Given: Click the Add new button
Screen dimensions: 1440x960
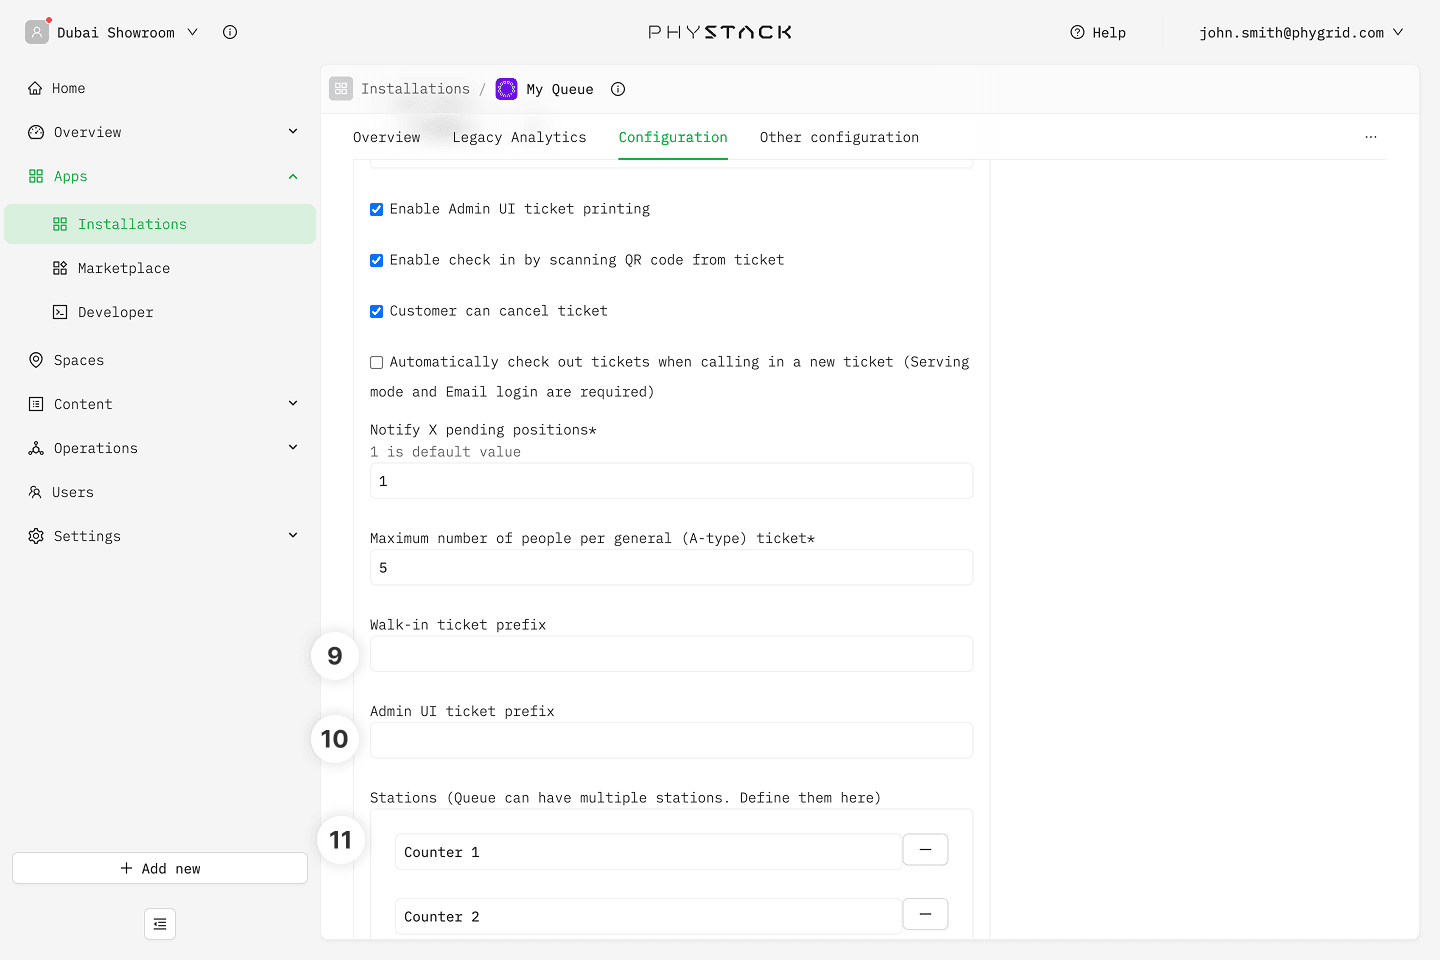Looking at the screenshot, I should click(x=160, y=868).
